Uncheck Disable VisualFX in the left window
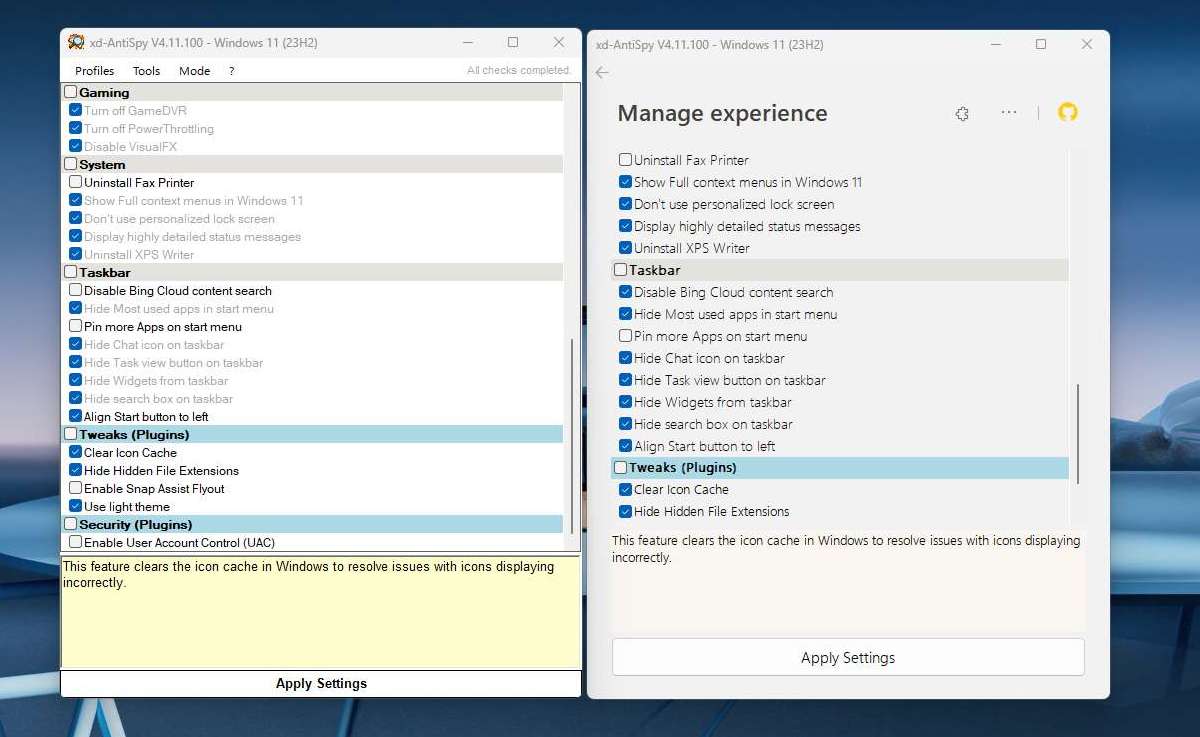Image resolution: width=1200 pixels, height=737 pixels. [x=76, y=146]
